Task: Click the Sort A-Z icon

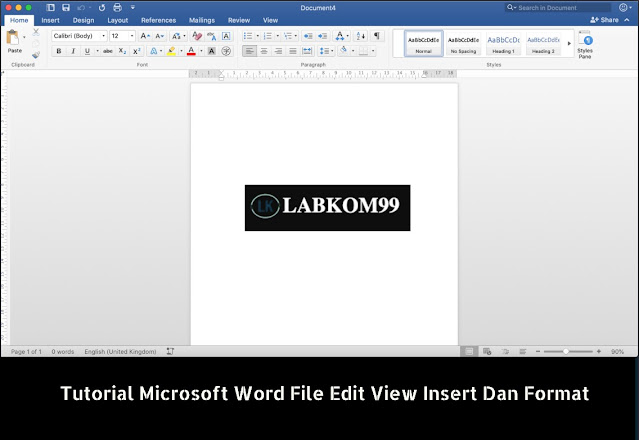Action: [x=361, y=36]
